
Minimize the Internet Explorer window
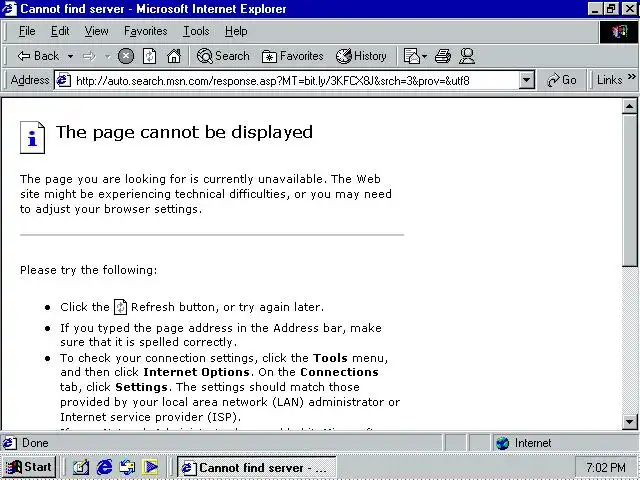tap(595, 9)
